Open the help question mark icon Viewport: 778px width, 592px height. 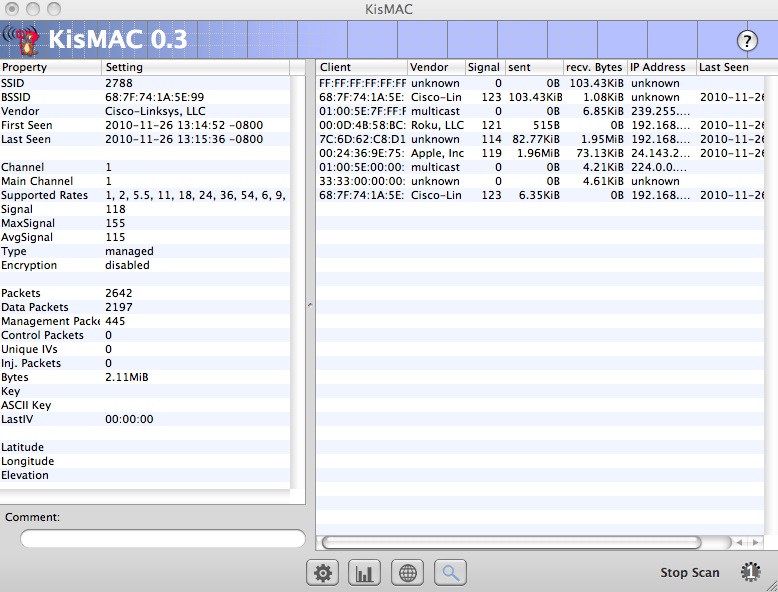pyautogui.click(x=747, y=41)
